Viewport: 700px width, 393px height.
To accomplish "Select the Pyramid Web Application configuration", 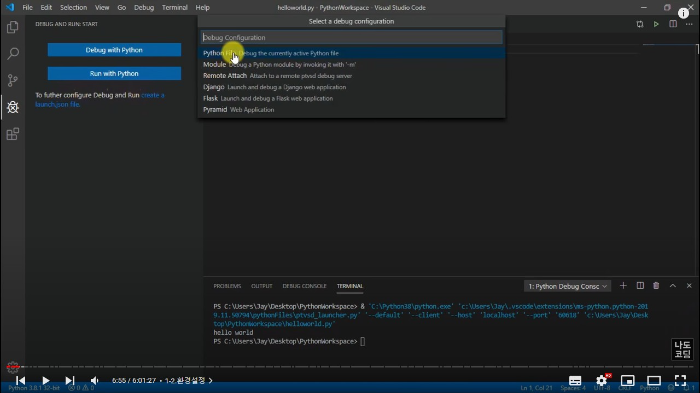I will (x=352, y=109).
